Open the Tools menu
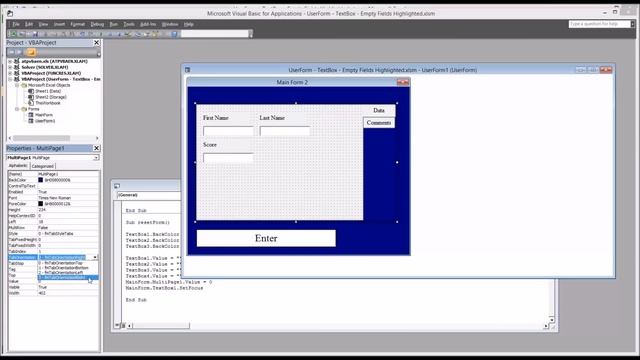This screenshot has width=640, height=360. coord(129,24)
